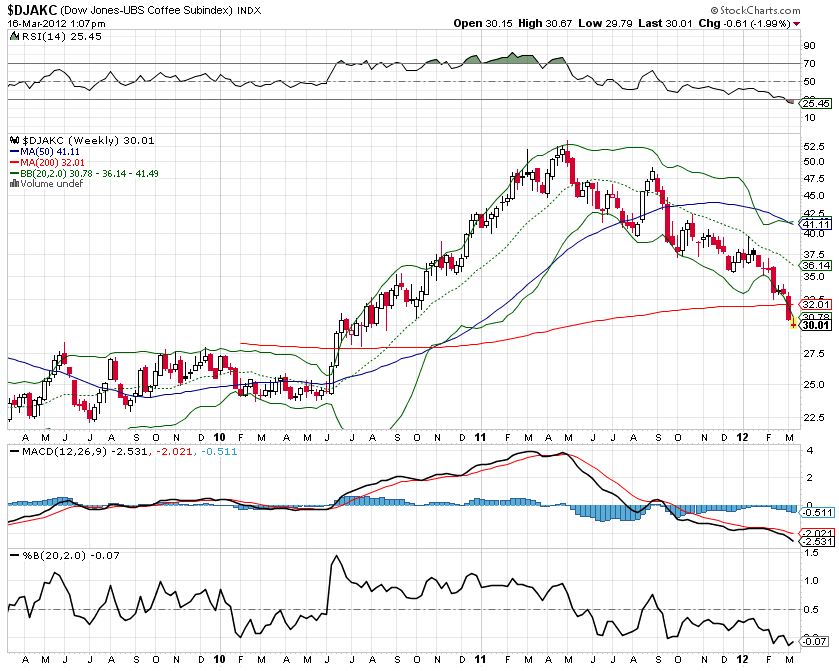Click the red '-2.021' signal value in MACD legend
The width and height of the screenshot is (839, 671).
tap(174, 452)
